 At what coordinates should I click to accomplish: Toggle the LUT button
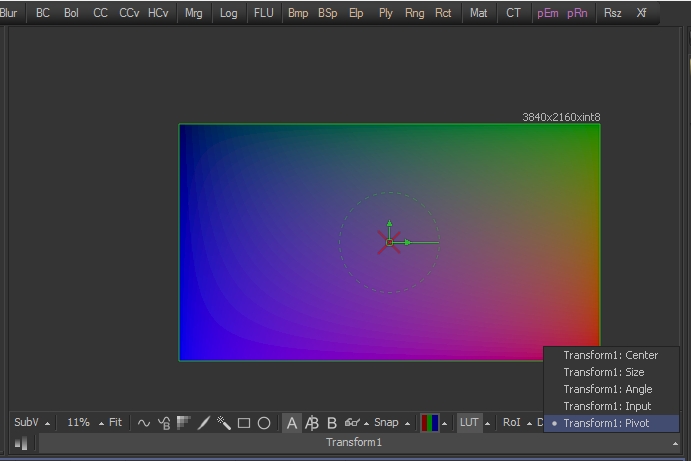(469, 423)
